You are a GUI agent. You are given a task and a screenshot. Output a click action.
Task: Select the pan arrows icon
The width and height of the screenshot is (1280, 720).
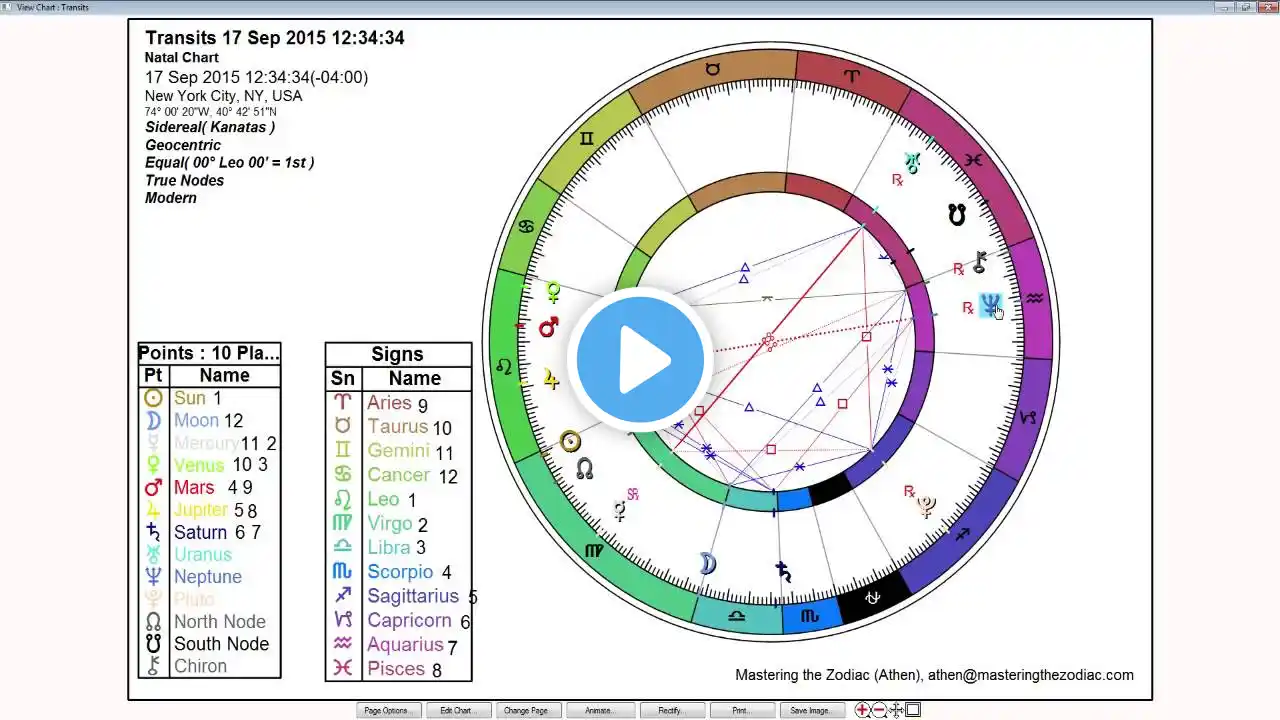point(896,710)
